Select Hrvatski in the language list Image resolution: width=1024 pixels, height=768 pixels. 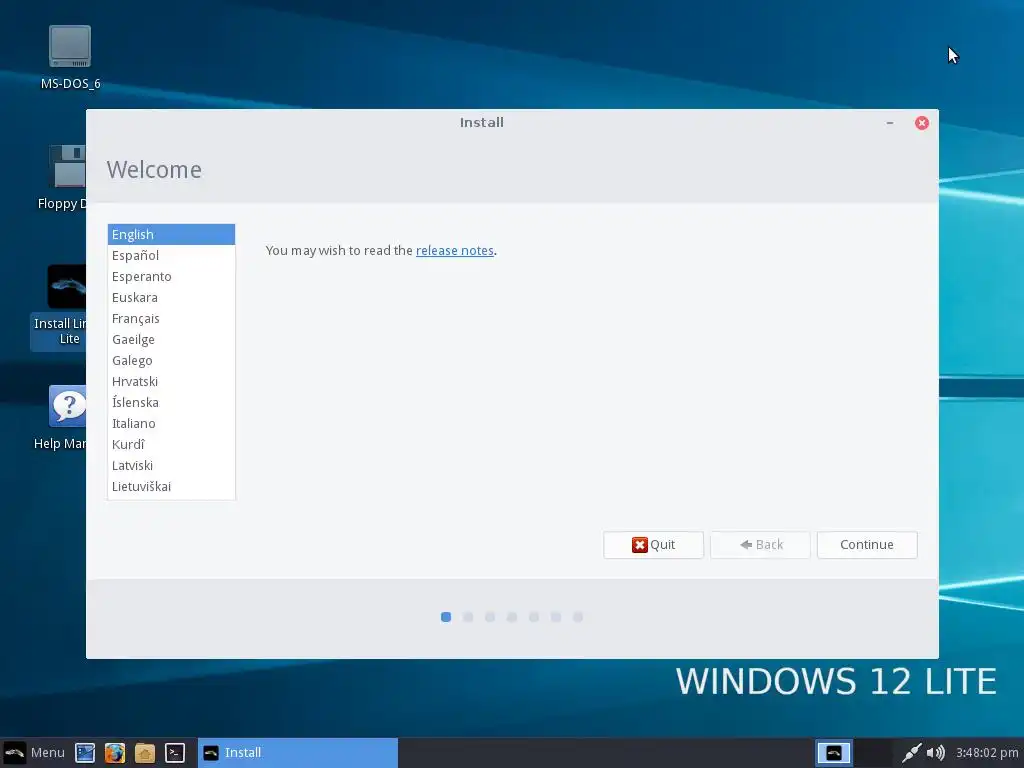[x=171, y=381]
